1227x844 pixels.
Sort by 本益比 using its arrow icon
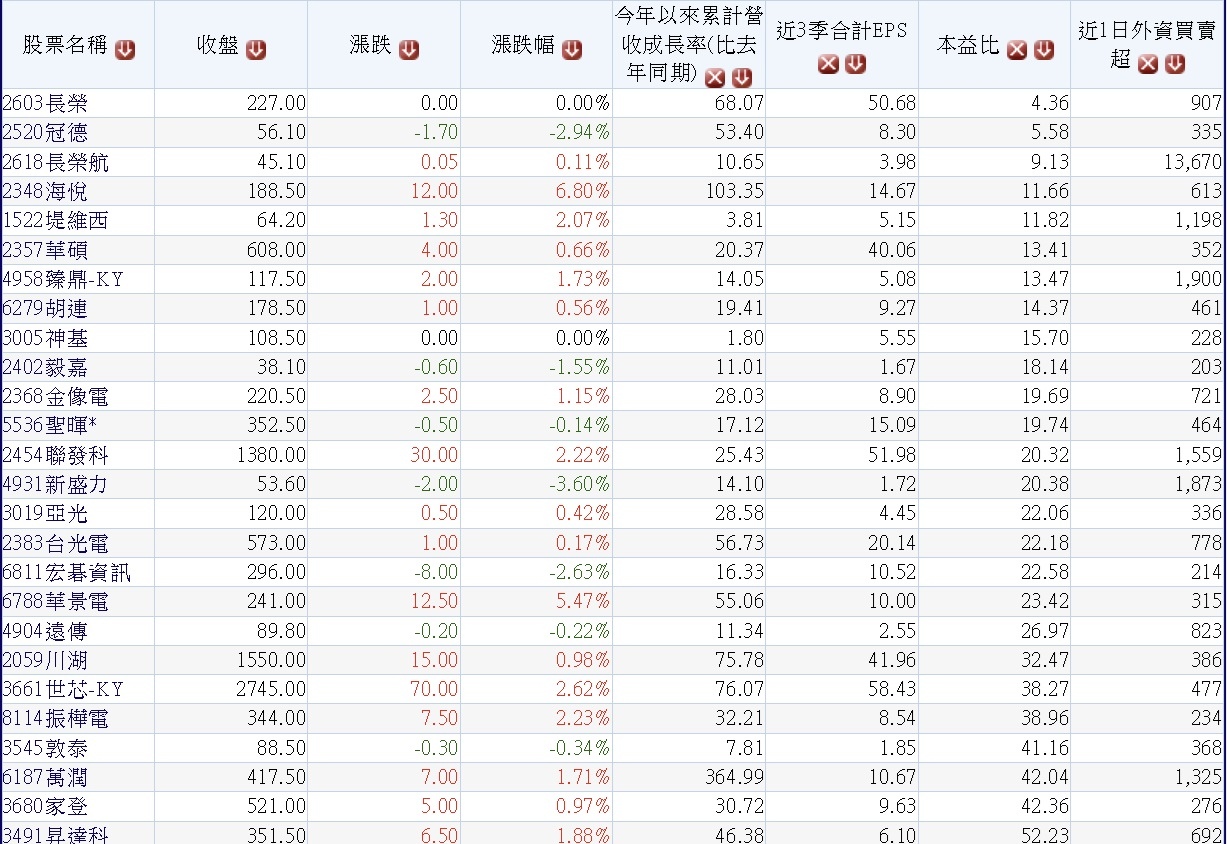(1044, 50)
